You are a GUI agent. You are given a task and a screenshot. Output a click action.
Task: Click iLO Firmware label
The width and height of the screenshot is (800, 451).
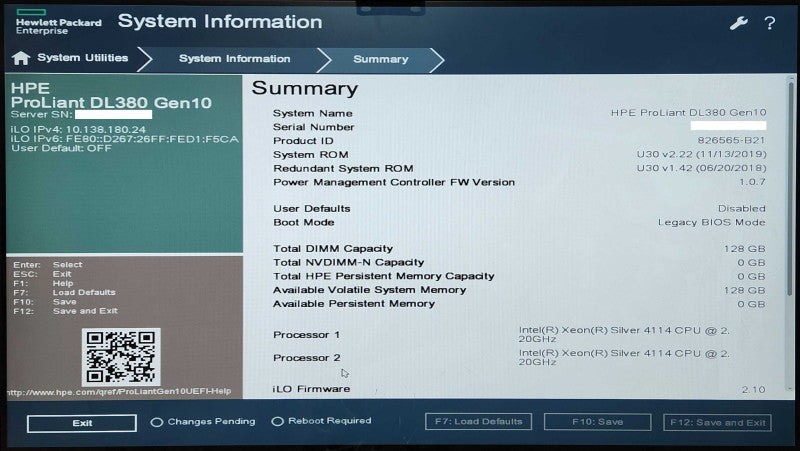point(311,389)
